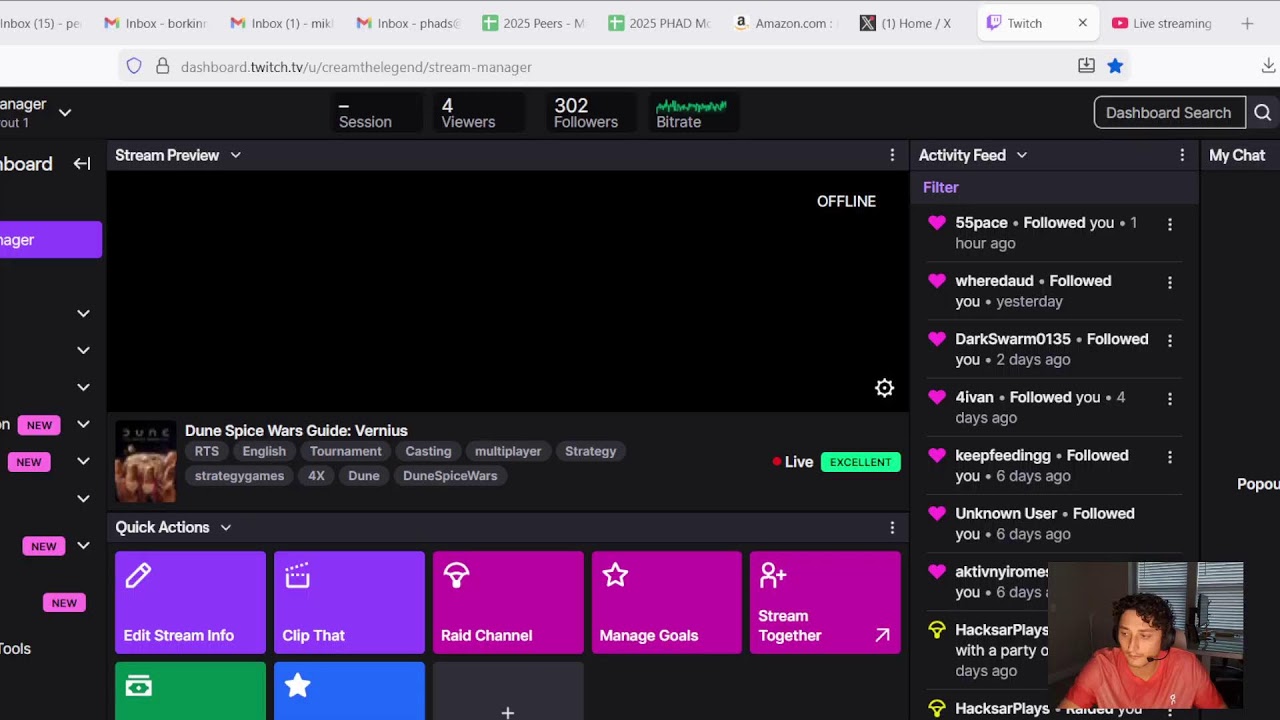The width and height of the screenshot is (1280, 720).
Task: Click the Clip That quick action
Action: click(349, 602)
